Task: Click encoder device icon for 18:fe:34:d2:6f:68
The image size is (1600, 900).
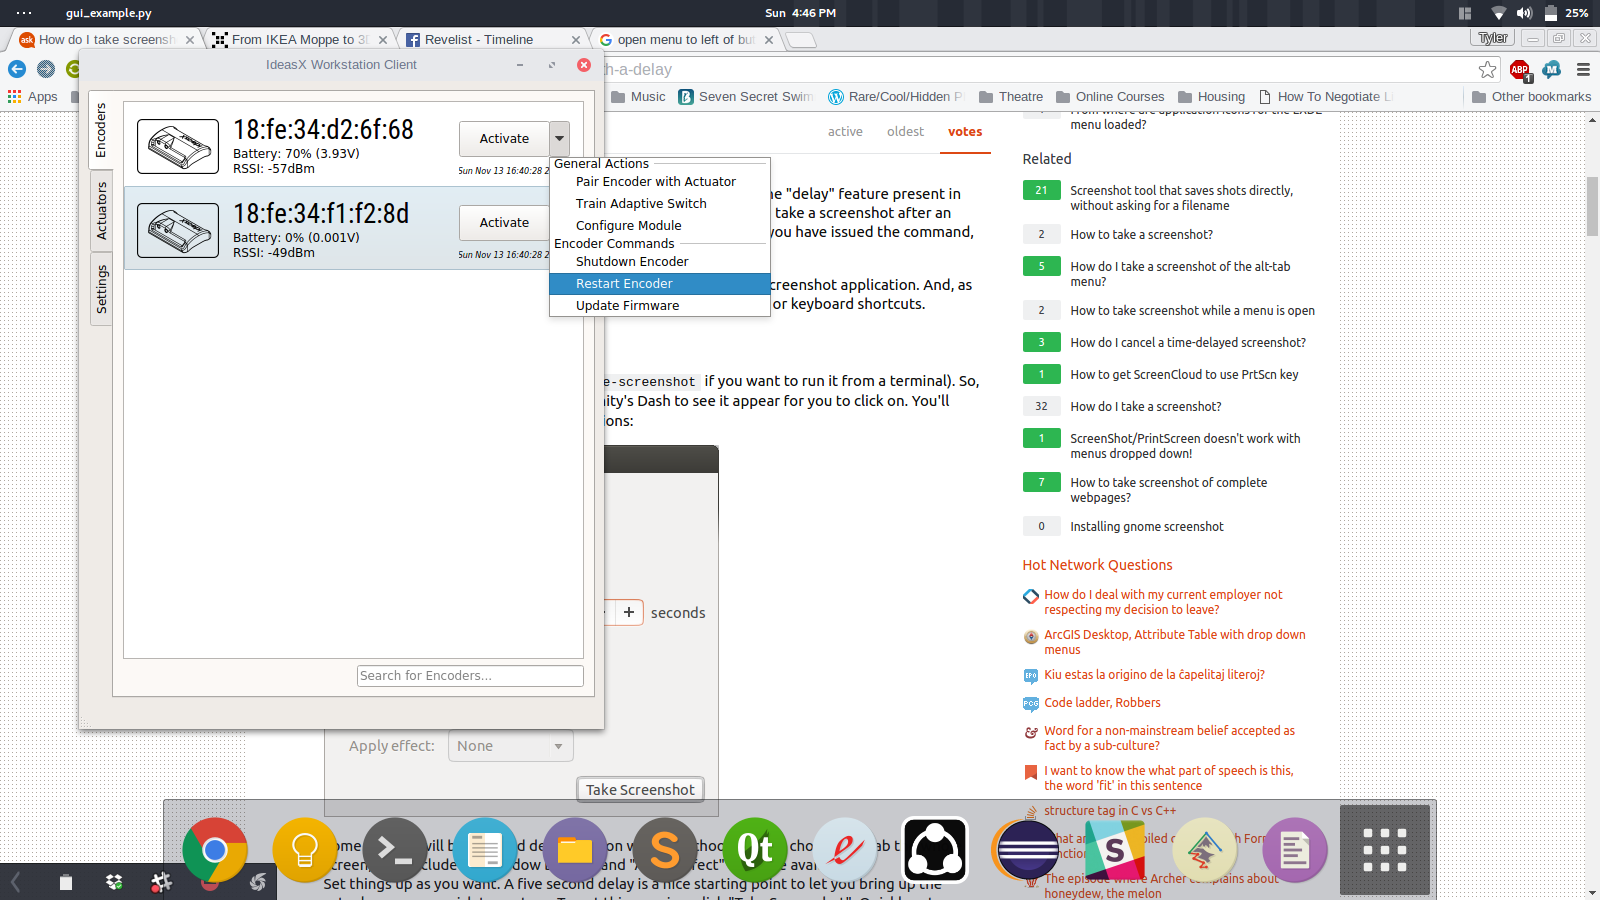Action: (178, 146)
